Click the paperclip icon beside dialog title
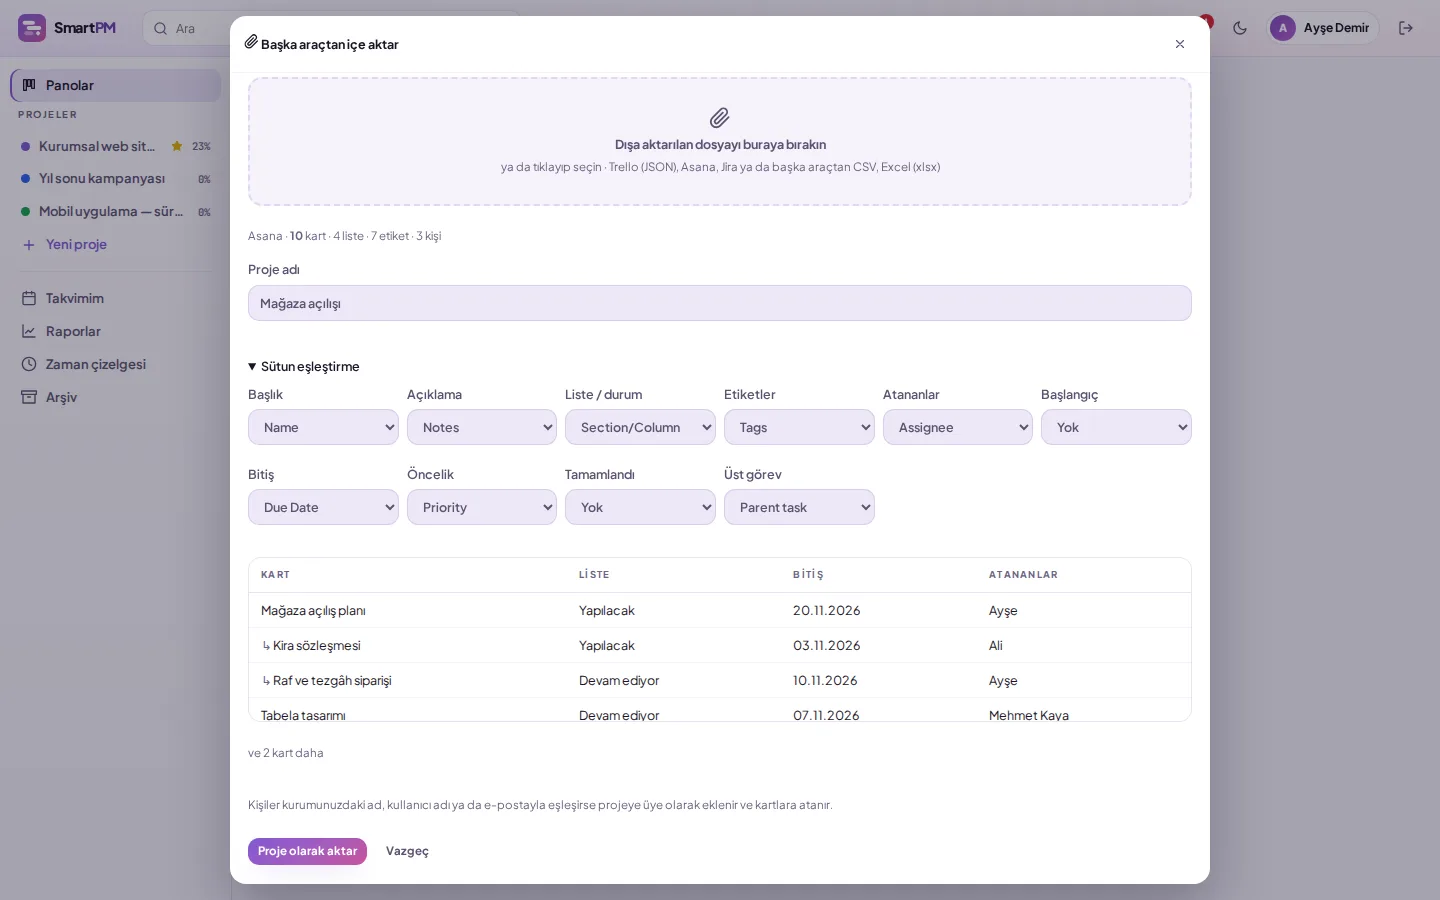 (x=251, y=42)
